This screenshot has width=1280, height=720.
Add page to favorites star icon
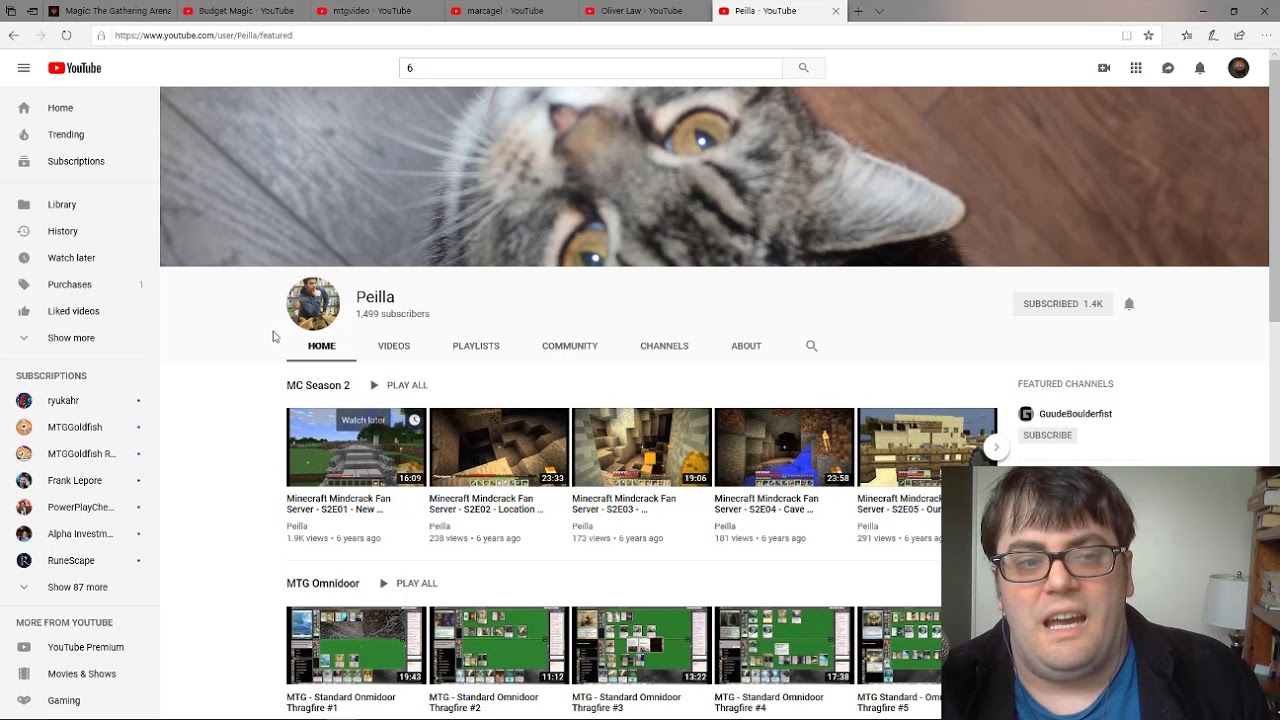pyautogui.click(x=1149, y=35)
